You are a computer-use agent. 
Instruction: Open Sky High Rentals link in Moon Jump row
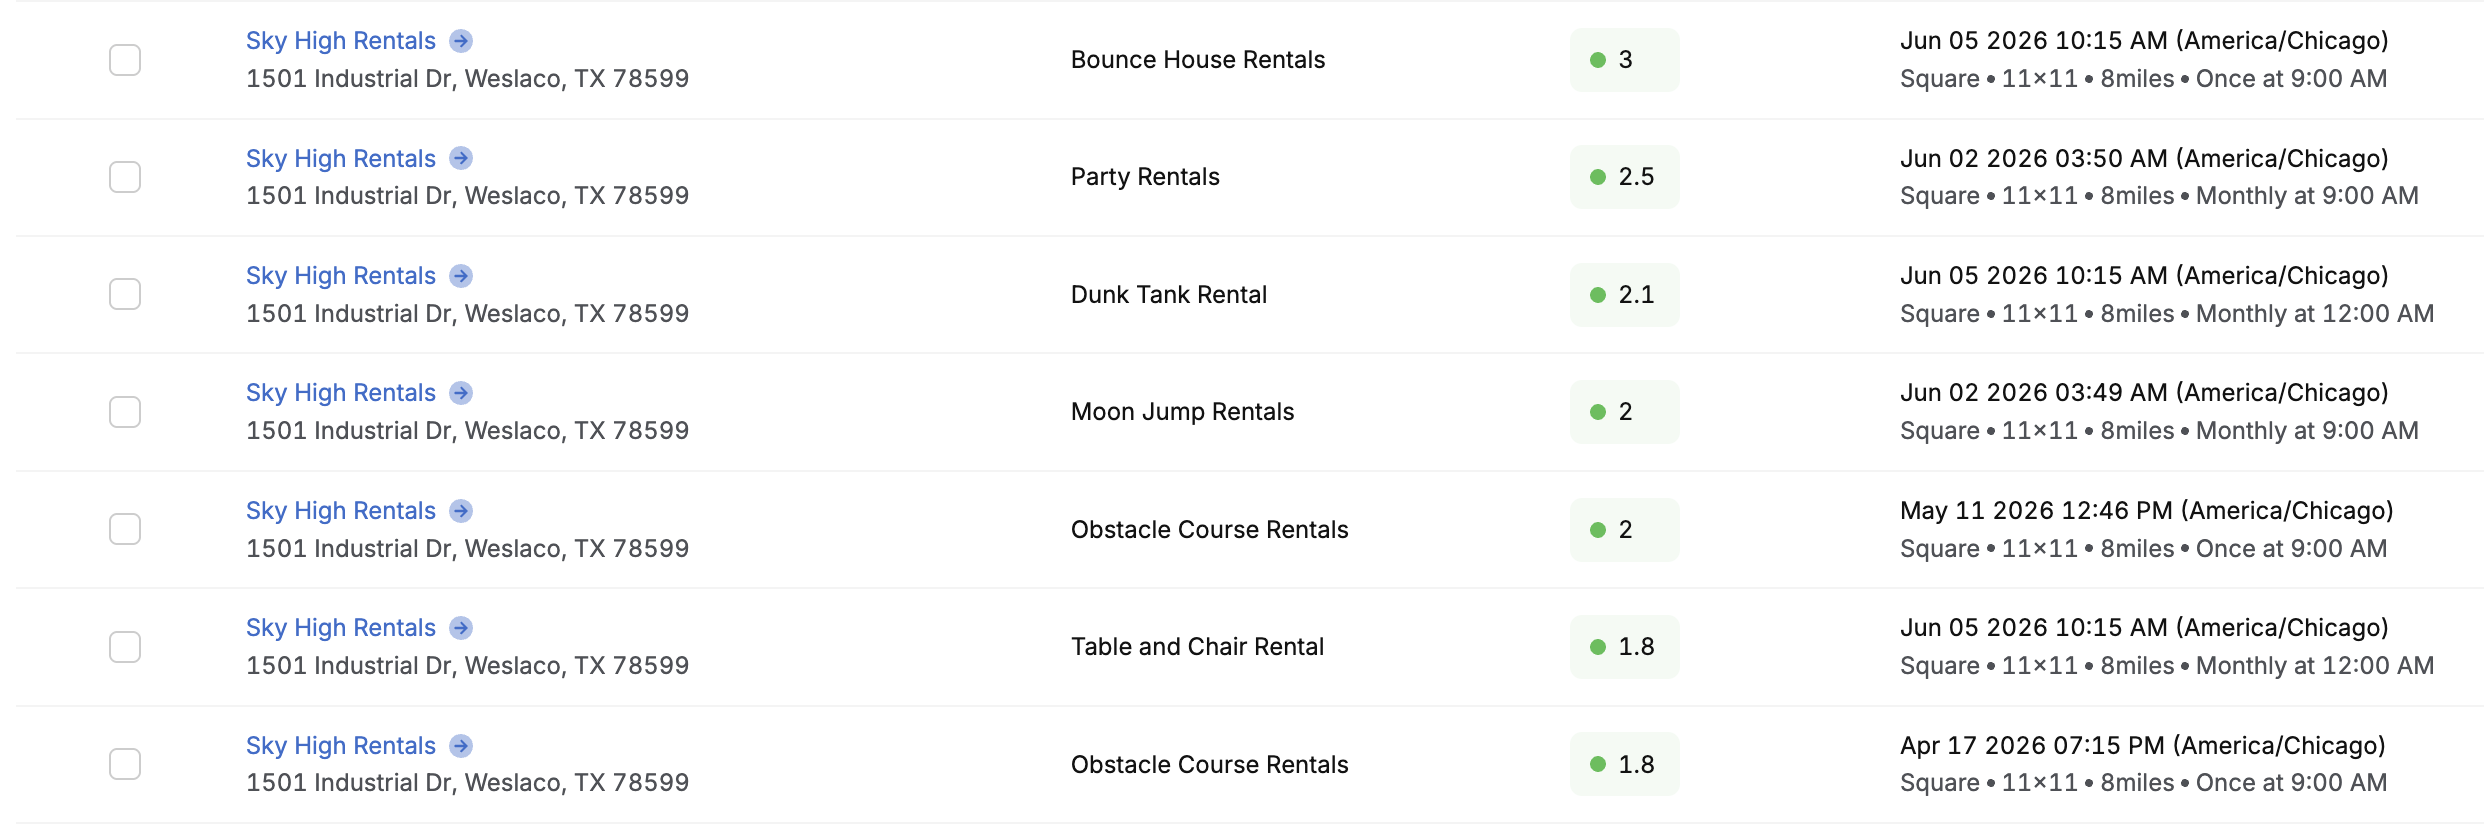[341, 393]
